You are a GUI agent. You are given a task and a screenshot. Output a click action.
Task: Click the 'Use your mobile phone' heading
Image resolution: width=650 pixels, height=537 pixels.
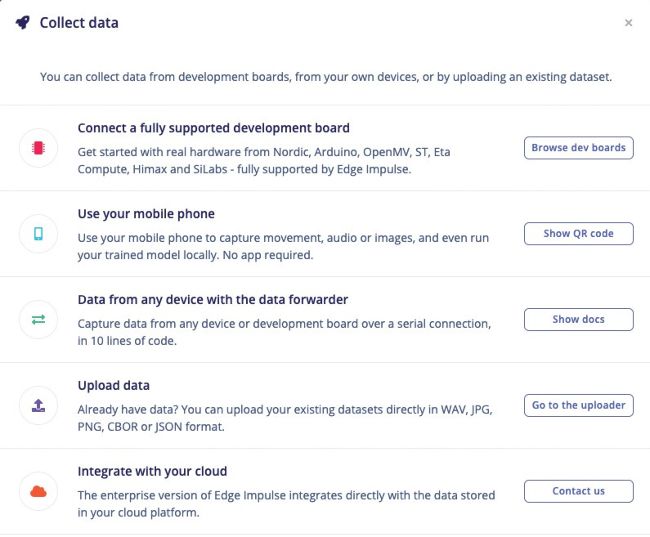tap(146, 214)
